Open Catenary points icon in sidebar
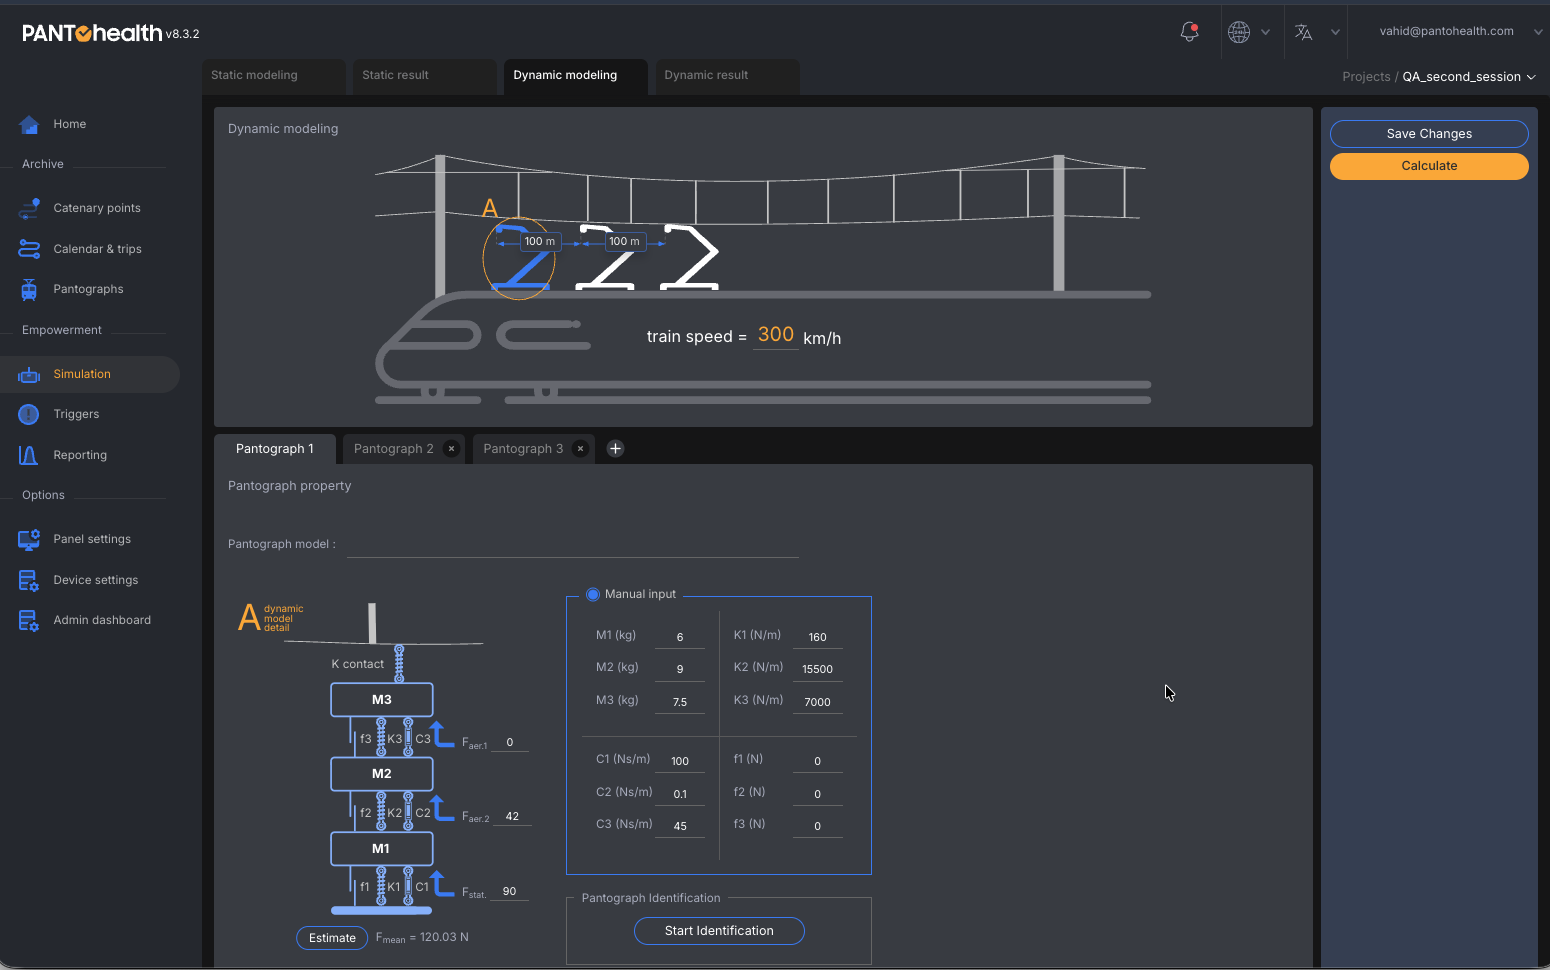Image resolution: width=1550 pixels, height=970 pixels. click(x=29, y=208)
